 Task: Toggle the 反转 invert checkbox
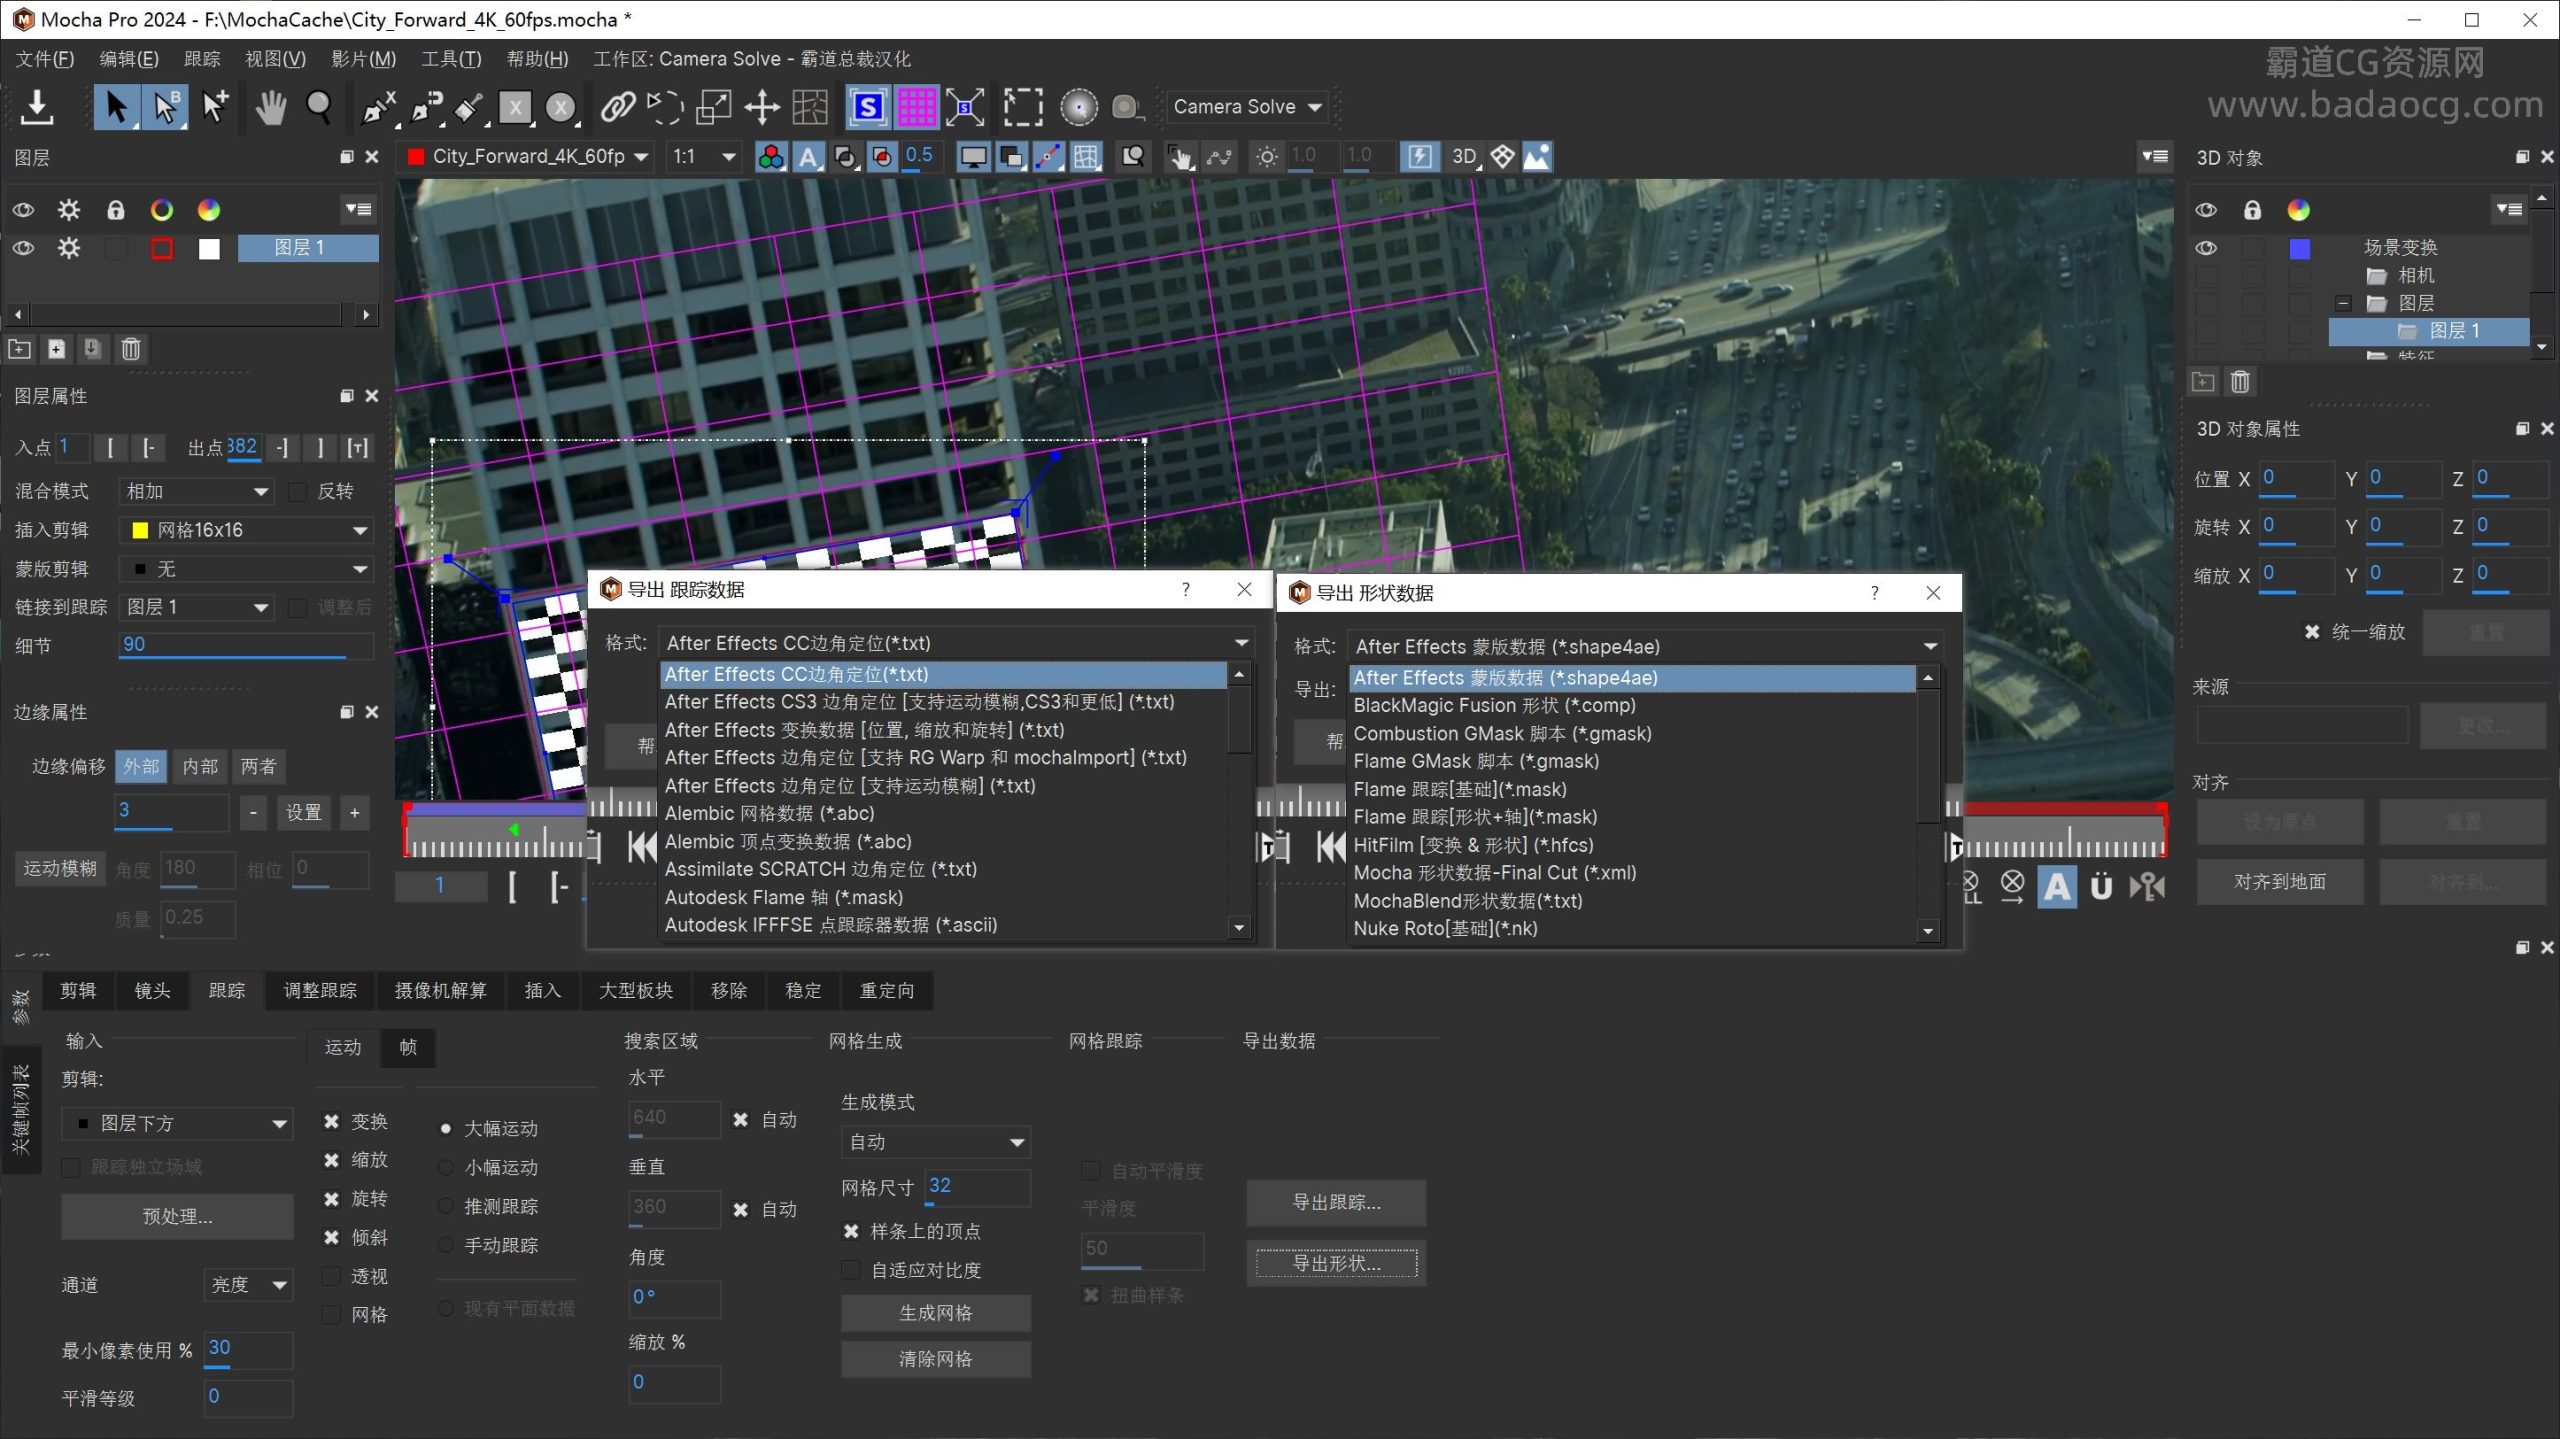coord(297,491)
